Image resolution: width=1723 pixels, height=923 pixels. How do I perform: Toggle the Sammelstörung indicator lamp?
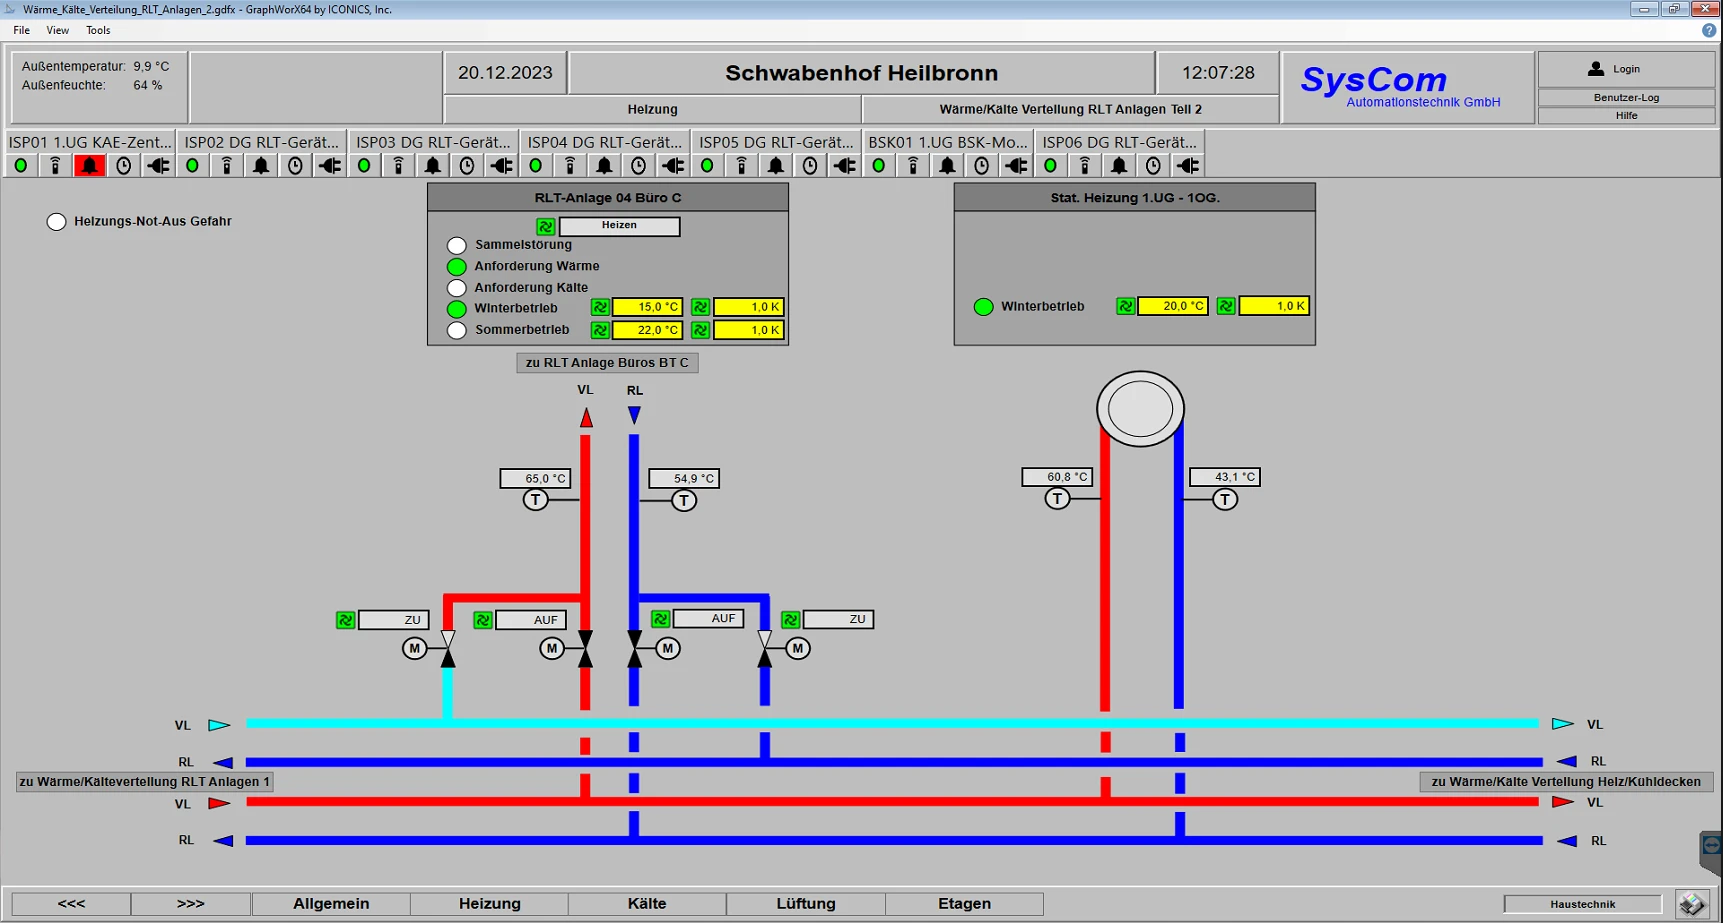(457, 244)
